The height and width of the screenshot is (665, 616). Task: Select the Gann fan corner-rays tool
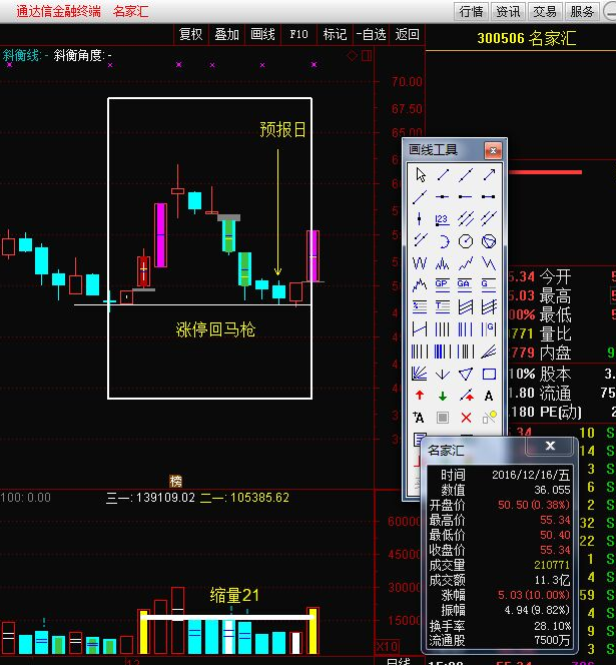(x=420, y=374)
